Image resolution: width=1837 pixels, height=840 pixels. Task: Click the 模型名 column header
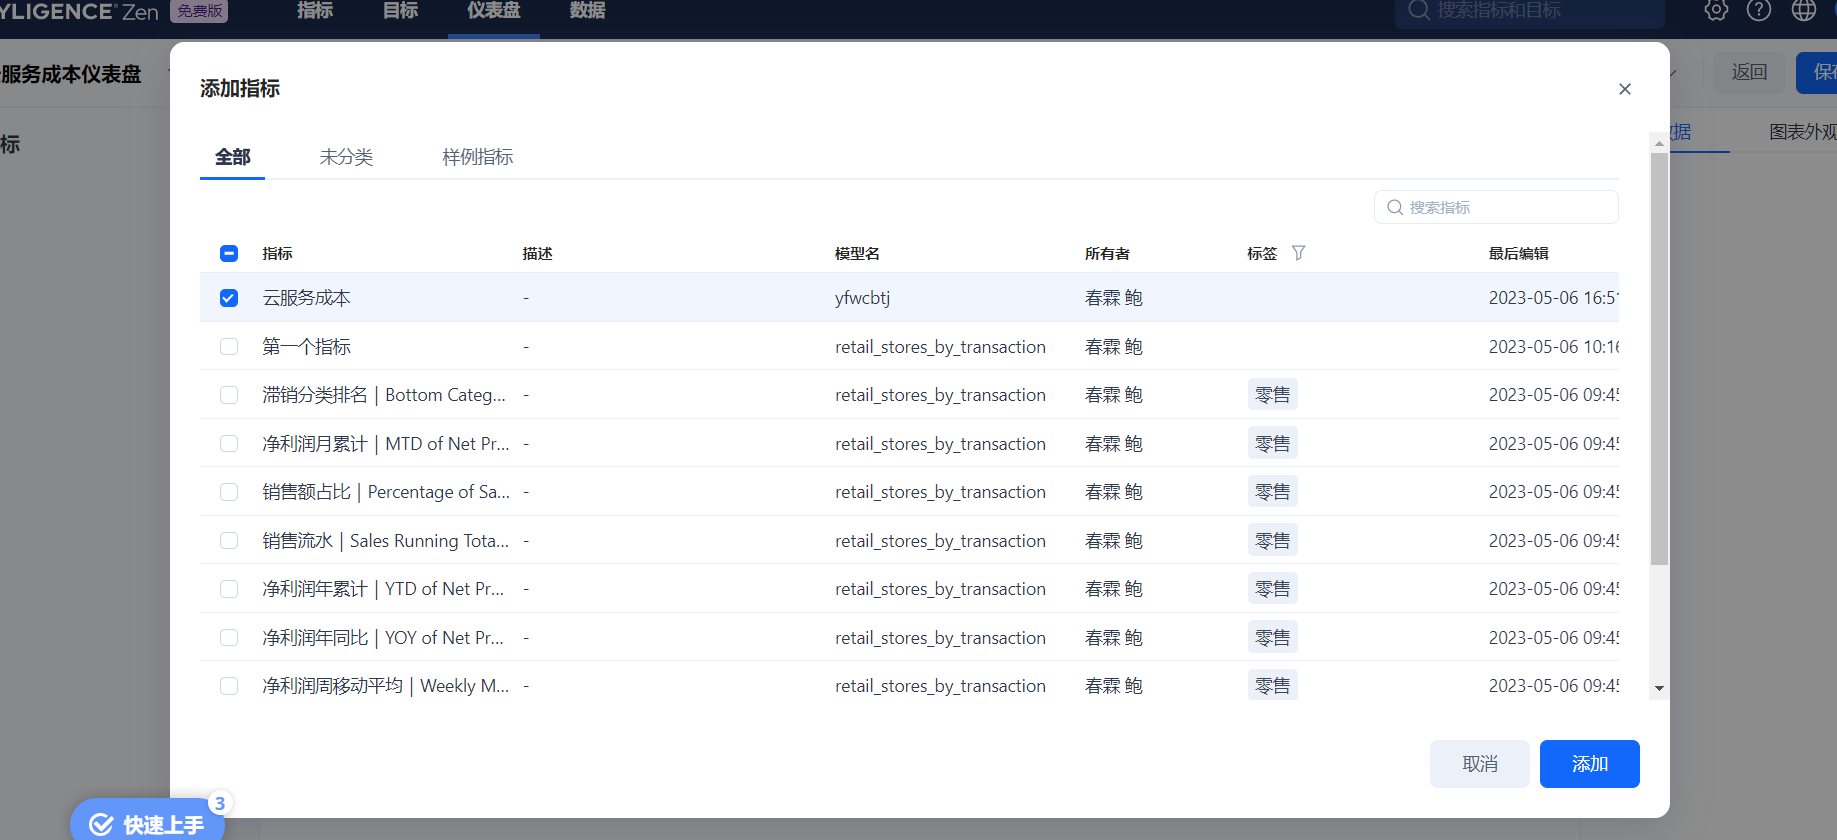(x=857, y=253)
